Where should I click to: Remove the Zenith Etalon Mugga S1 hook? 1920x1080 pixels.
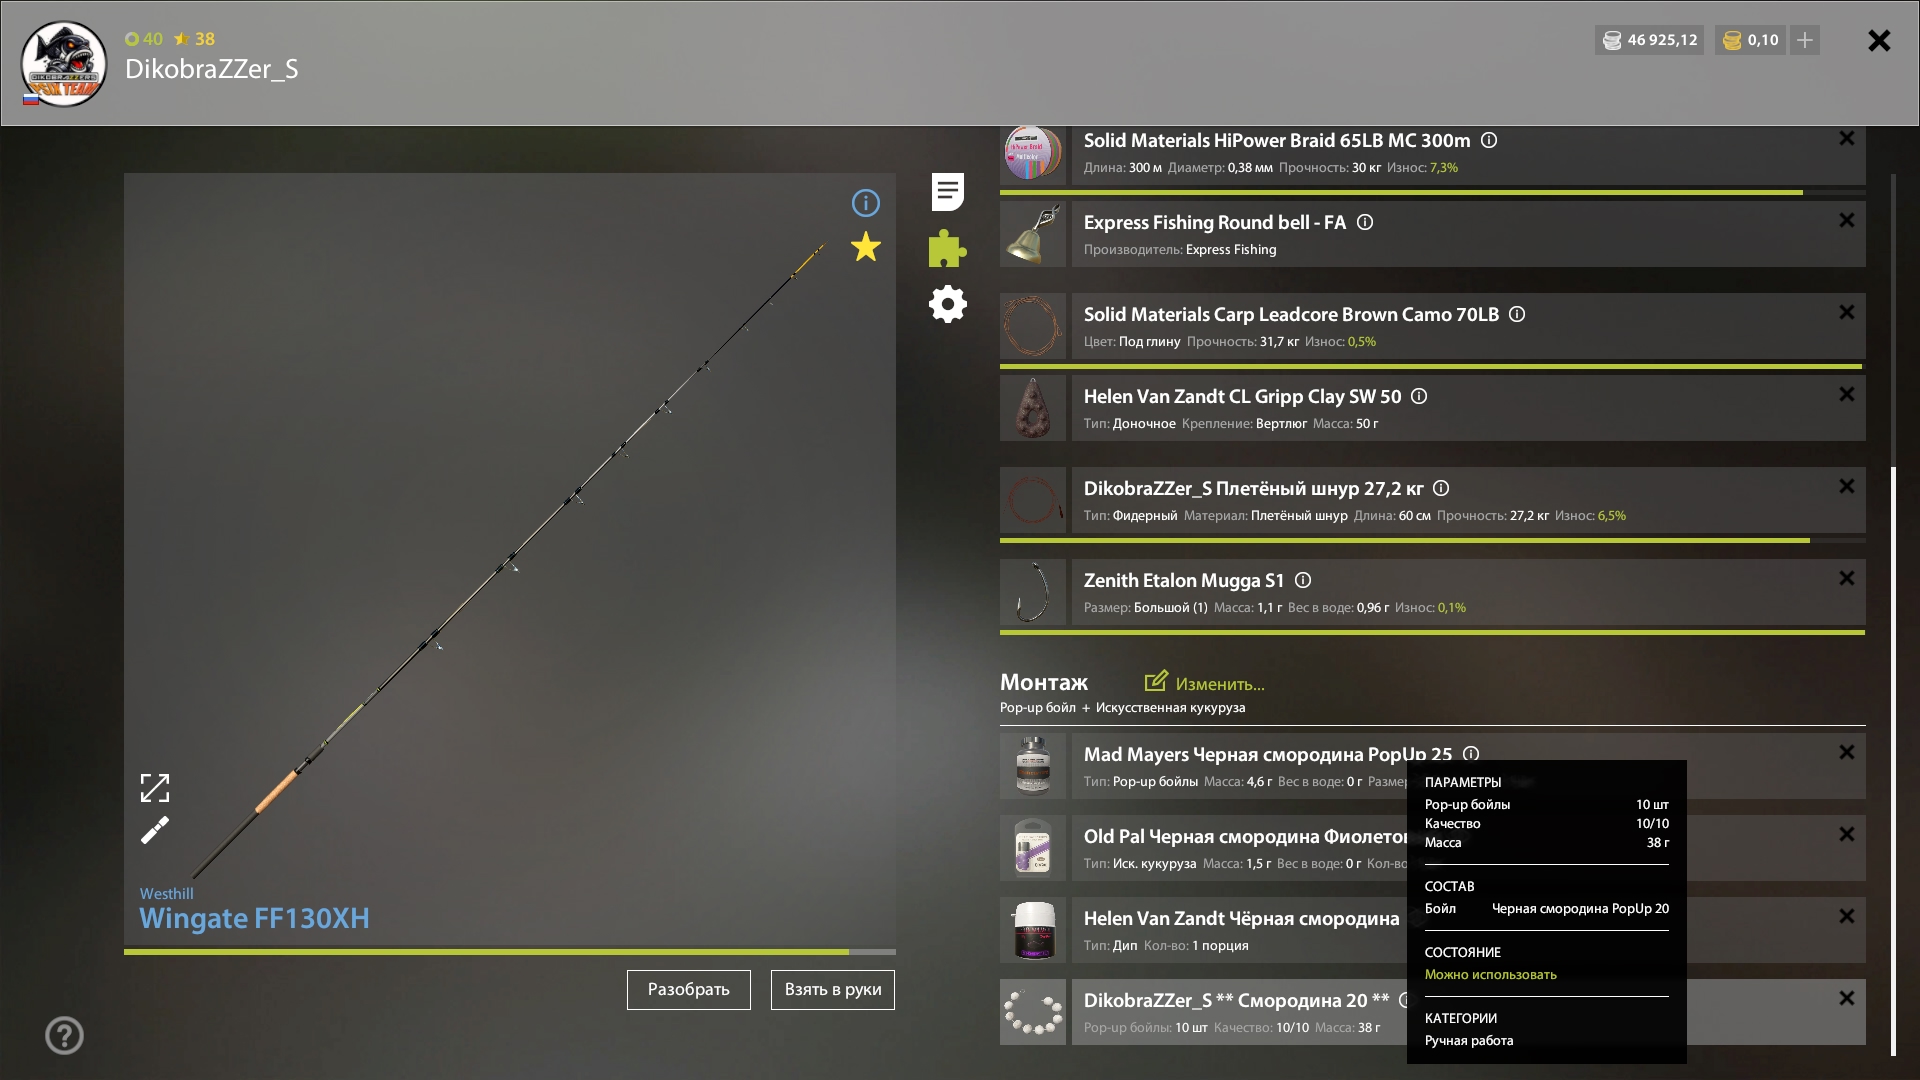(1846, 578)
